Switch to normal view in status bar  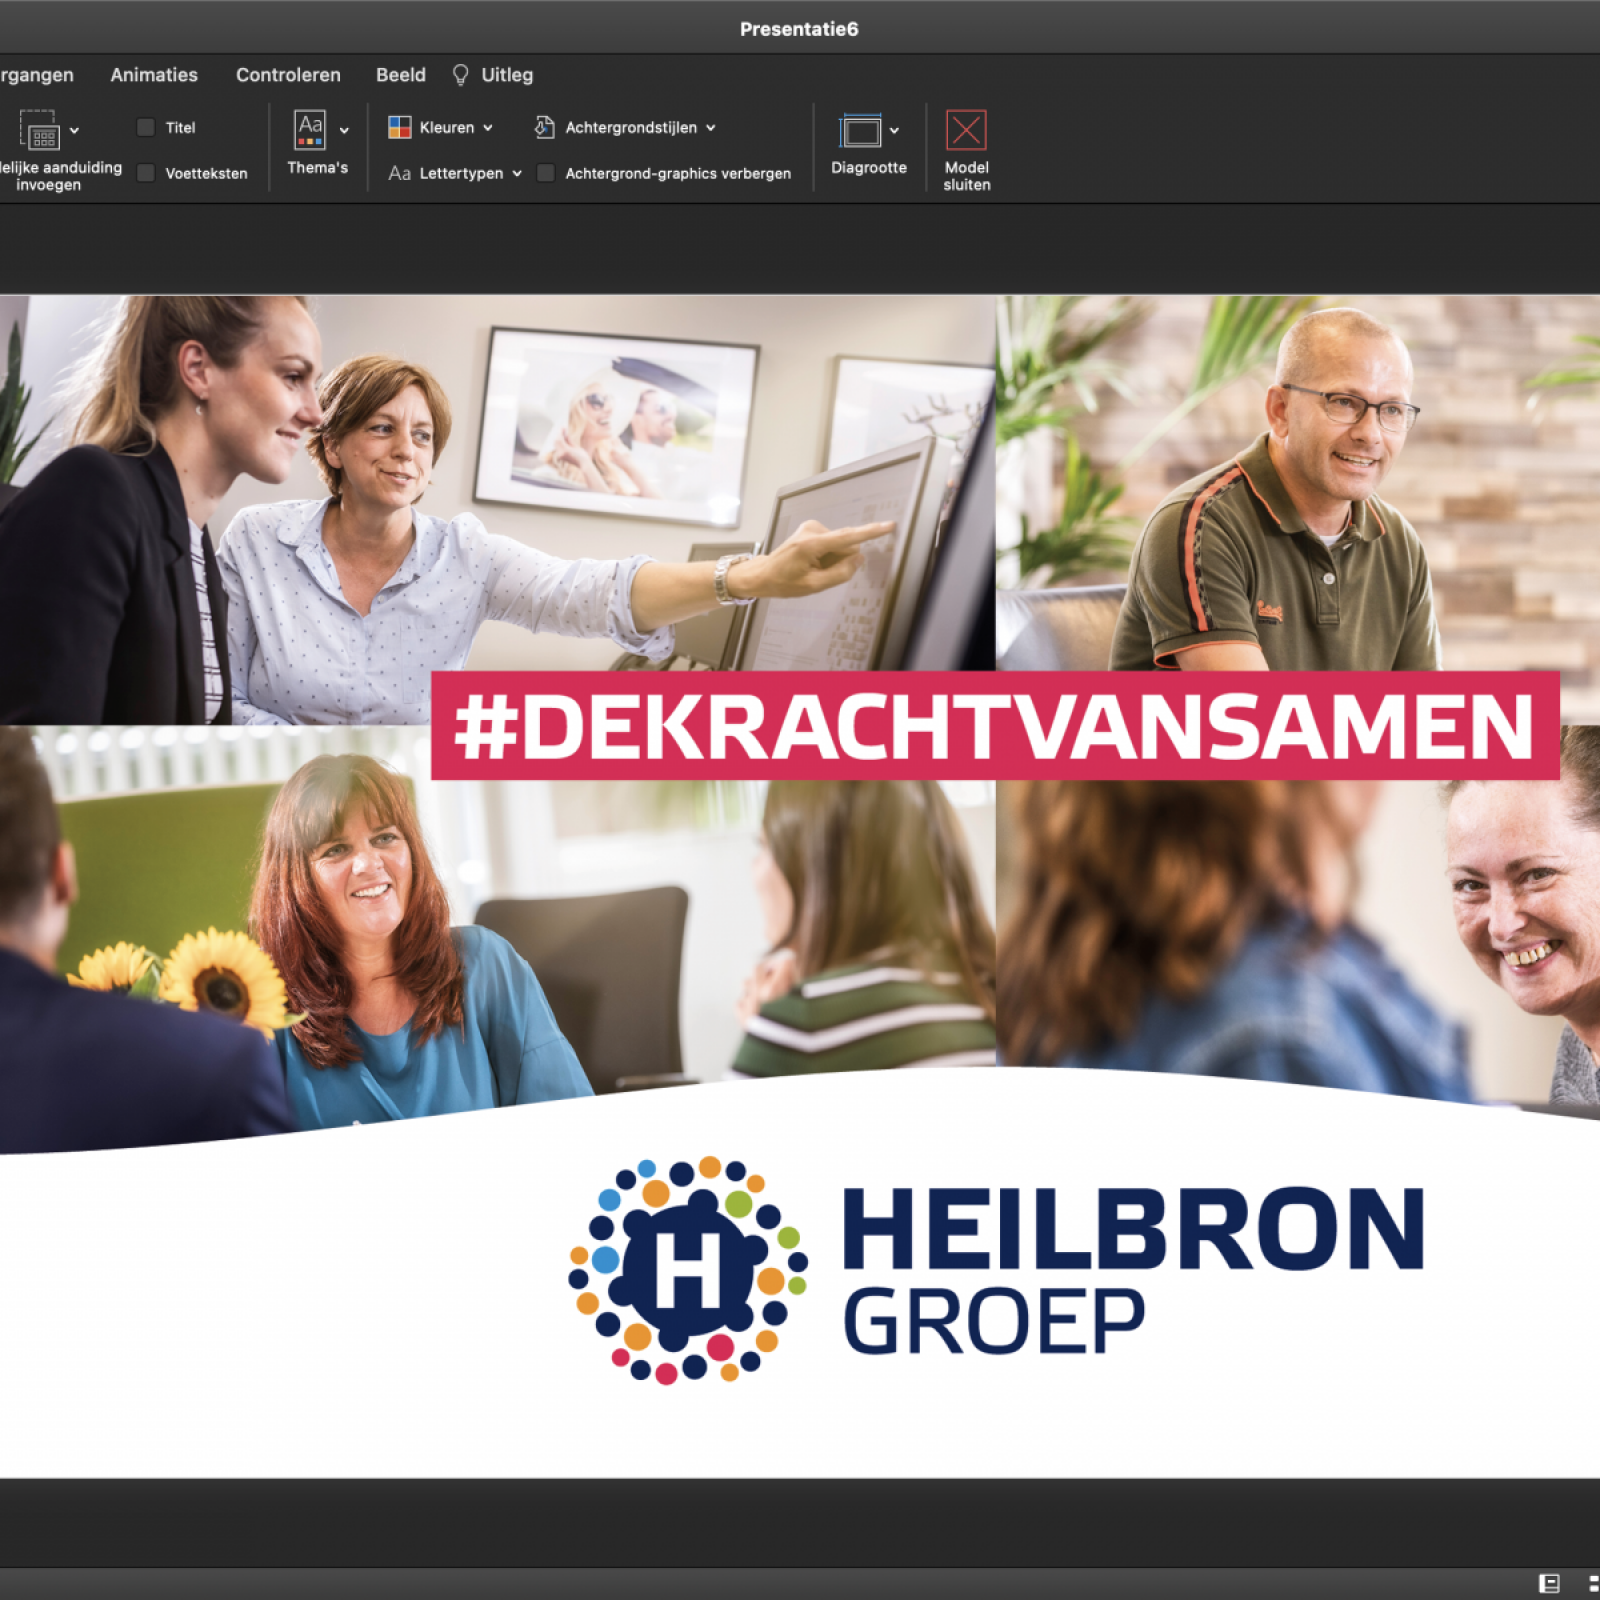tap(1548, 1583)
